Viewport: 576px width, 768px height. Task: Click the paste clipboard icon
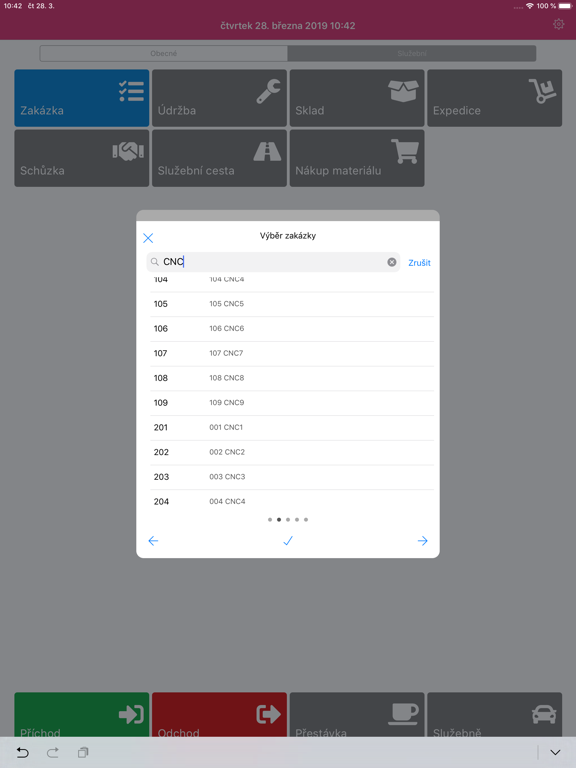(x=83, y=752)
